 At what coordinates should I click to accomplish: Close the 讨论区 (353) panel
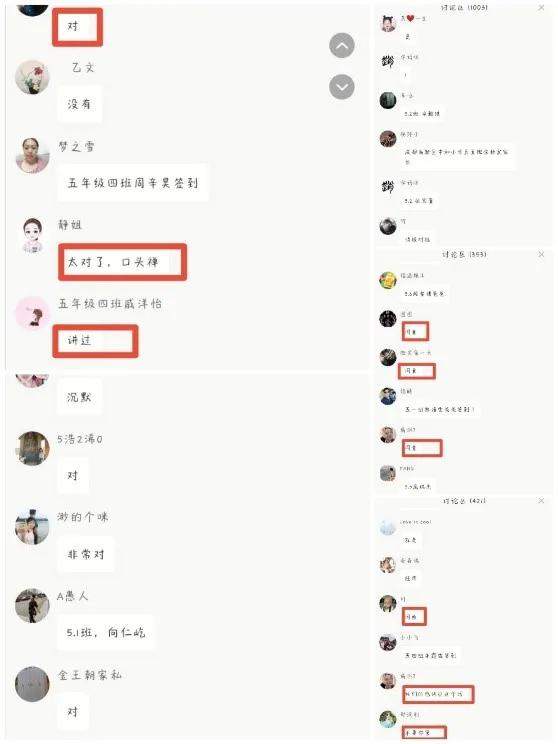tap(541, 254)
